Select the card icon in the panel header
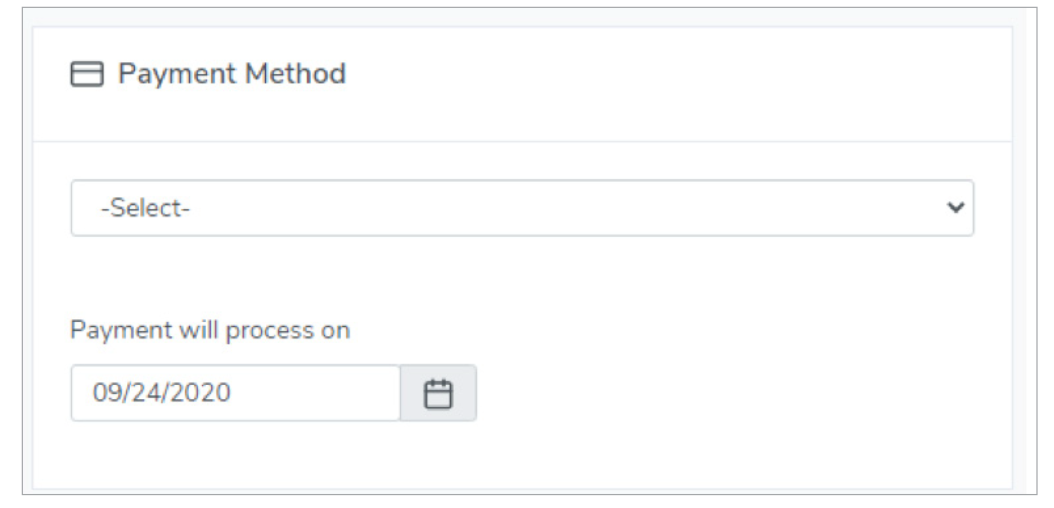 pyautogui.click(x=87, y=75)
